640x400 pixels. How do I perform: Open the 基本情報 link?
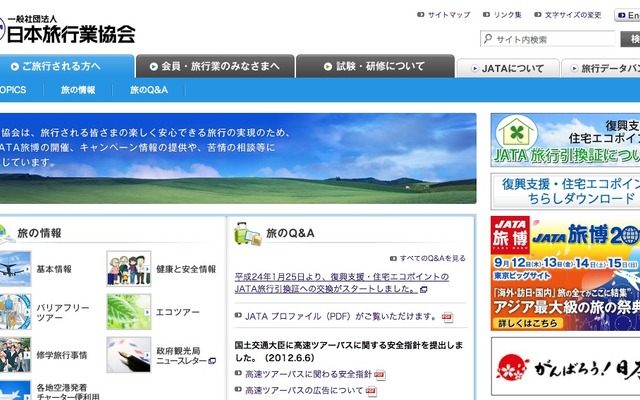54,269
